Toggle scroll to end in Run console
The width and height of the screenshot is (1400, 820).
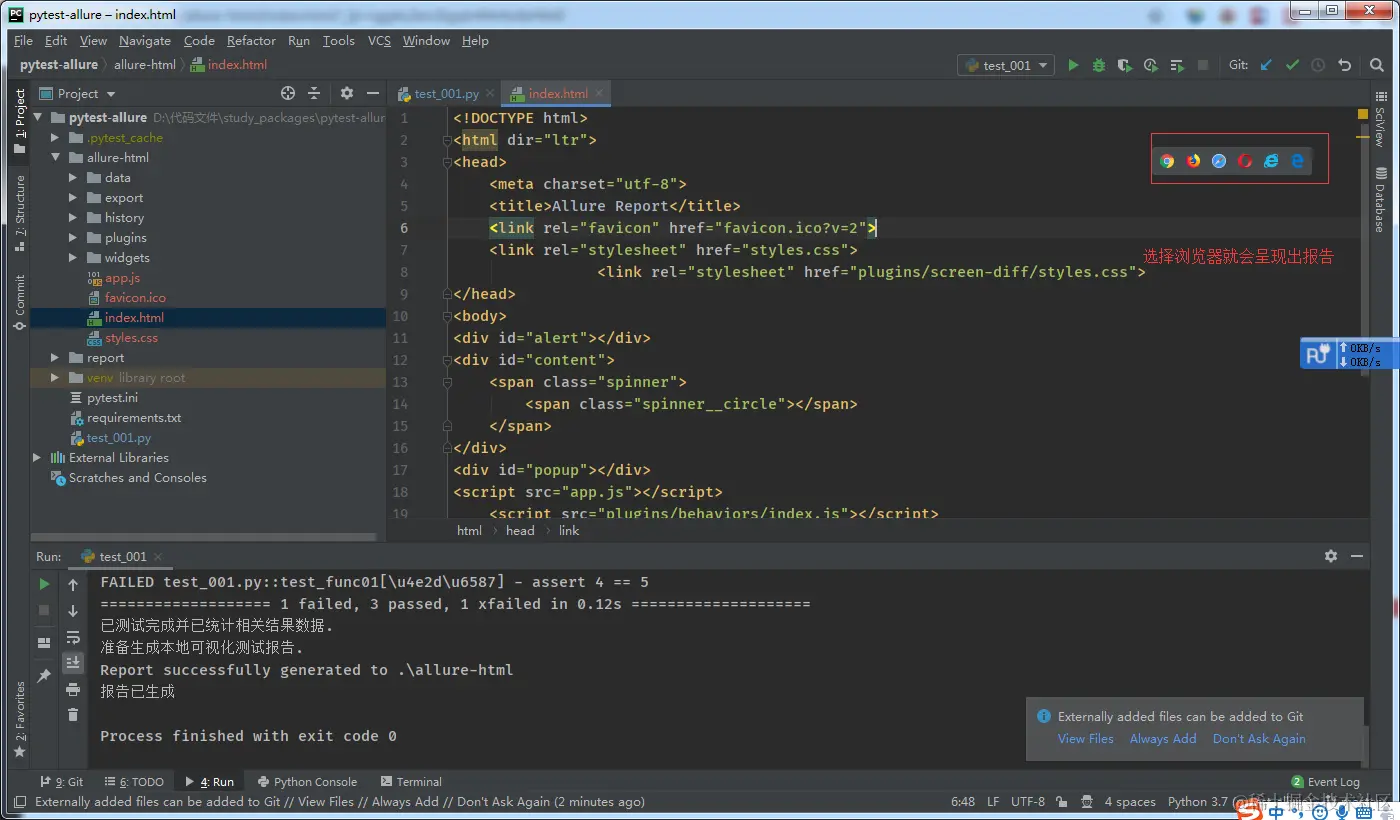pyautogui.click(x=73, y=663)
